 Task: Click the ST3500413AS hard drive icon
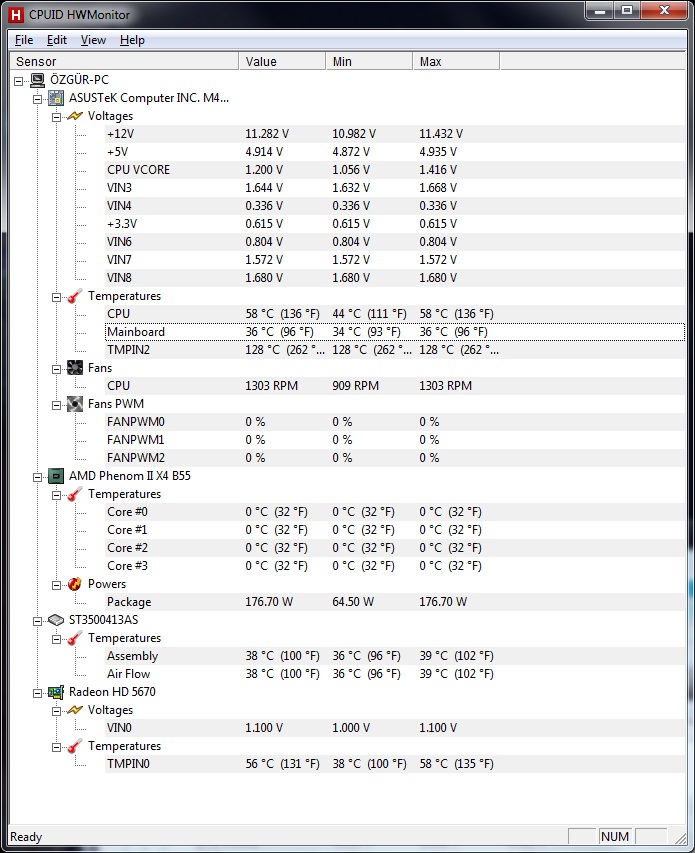click(57, 620)
